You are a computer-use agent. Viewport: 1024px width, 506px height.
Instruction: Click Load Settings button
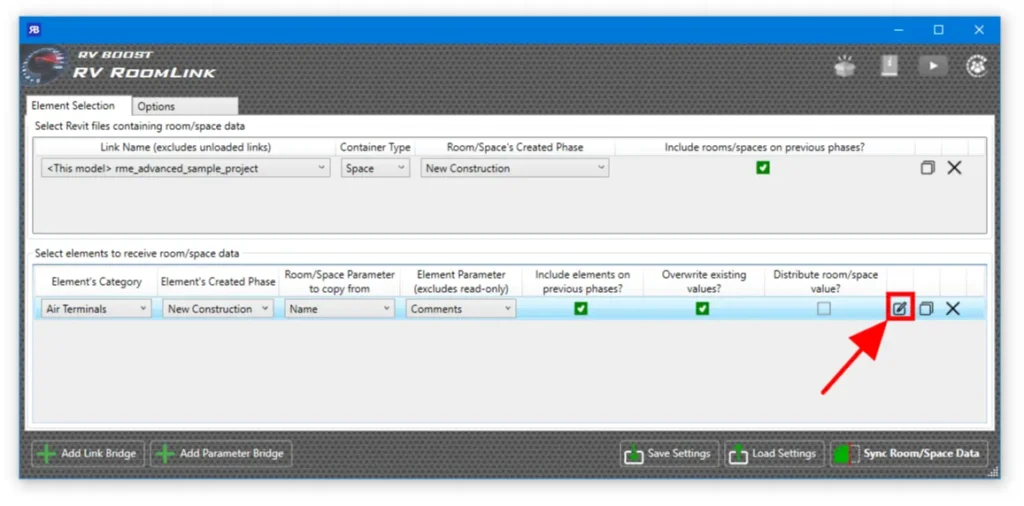[774, 453]
